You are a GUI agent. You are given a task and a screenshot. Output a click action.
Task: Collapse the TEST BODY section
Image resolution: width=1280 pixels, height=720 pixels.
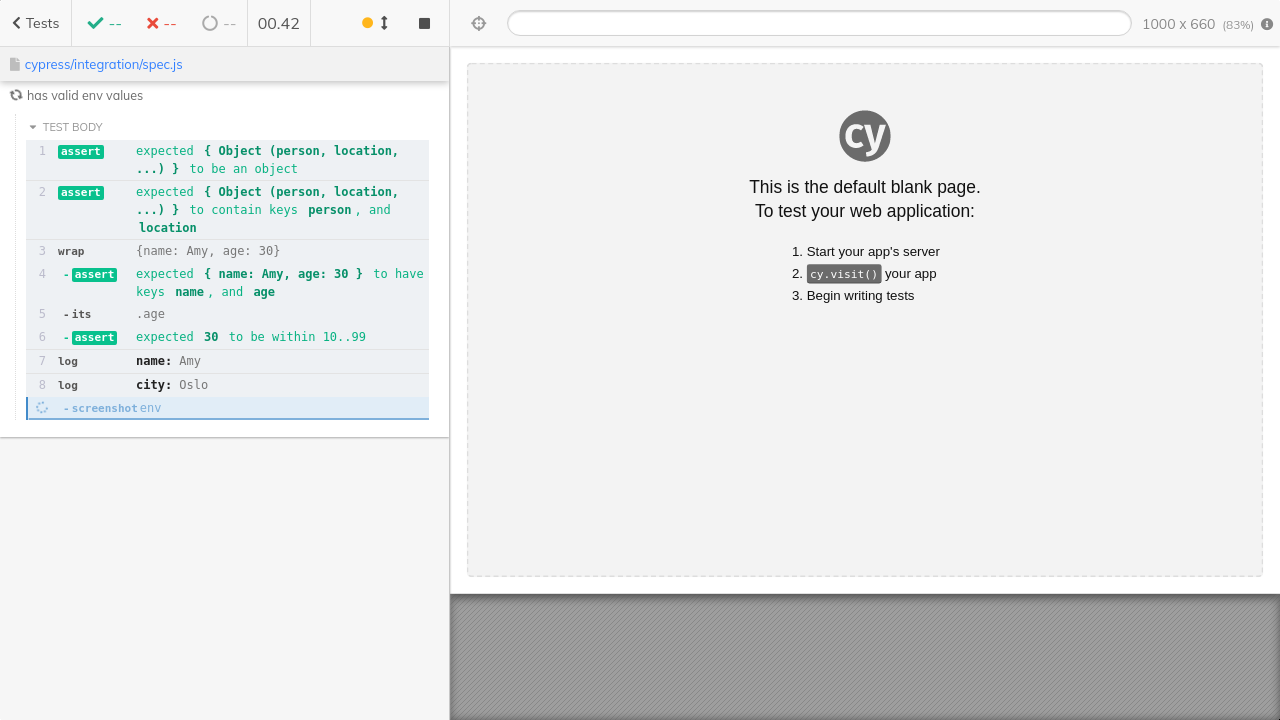(x=66, y=127)
